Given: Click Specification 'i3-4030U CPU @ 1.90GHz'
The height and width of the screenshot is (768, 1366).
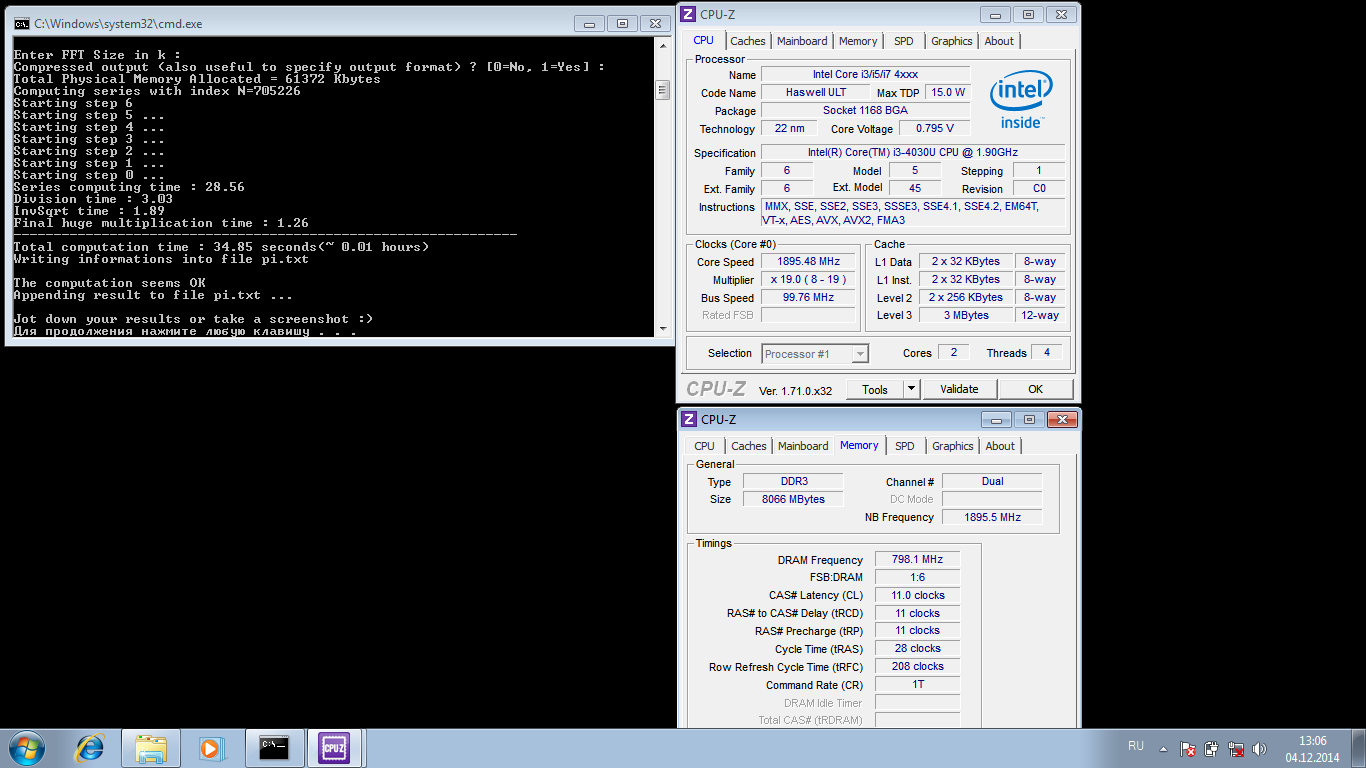Looking at the screenshot, I should (x=913, y=152).
